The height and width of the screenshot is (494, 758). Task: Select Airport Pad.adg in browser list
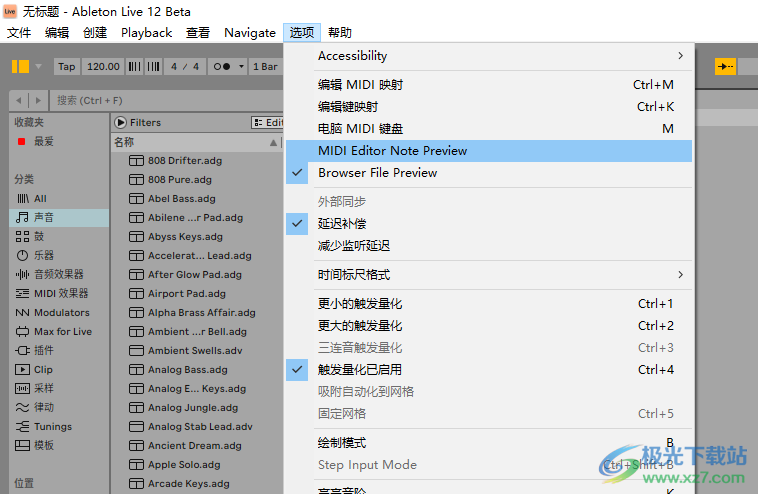(x=197, y=293)
